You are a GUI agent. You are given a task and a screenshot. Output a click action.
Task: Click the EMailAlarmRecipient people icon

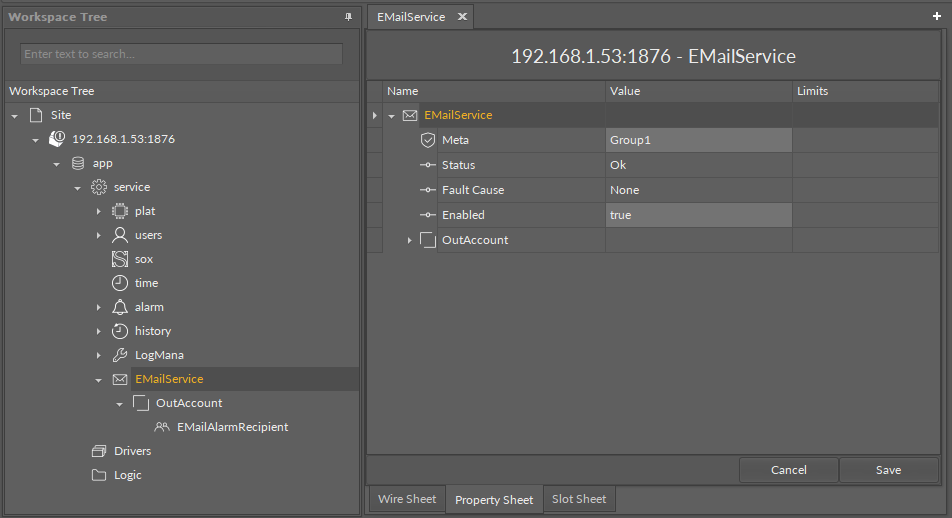pos(162,427)
